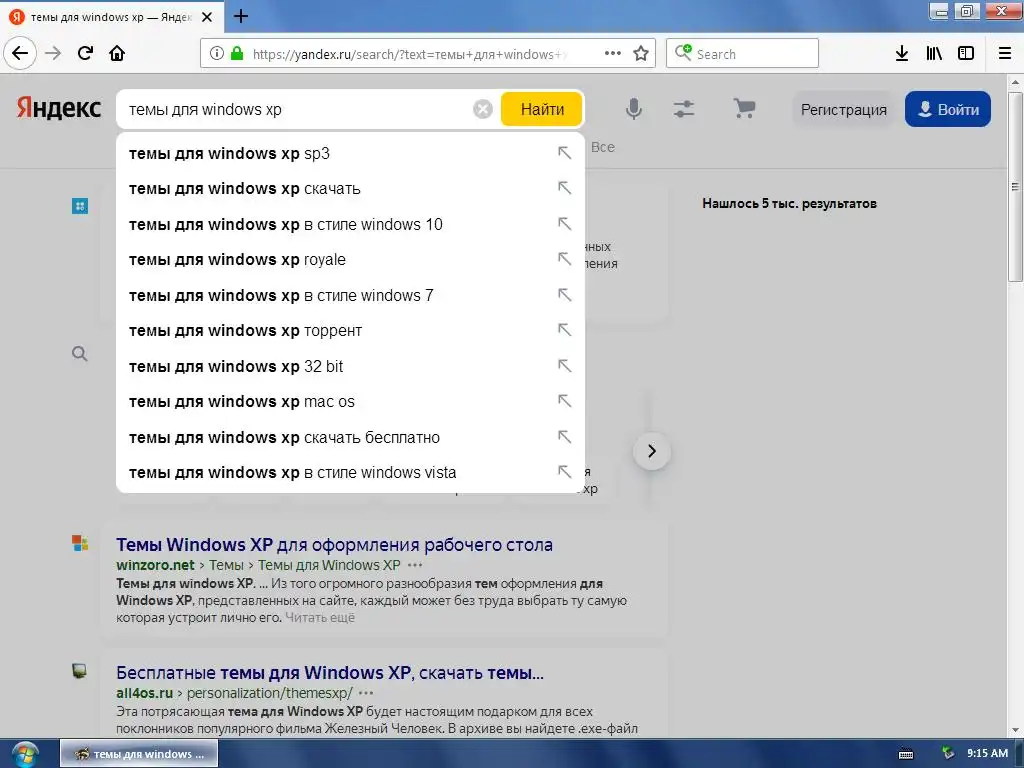Image resolution: width=1024 pixels, height=768 pixels.
Task: Click the winzoro.net favicon
Action: point(80,543)
